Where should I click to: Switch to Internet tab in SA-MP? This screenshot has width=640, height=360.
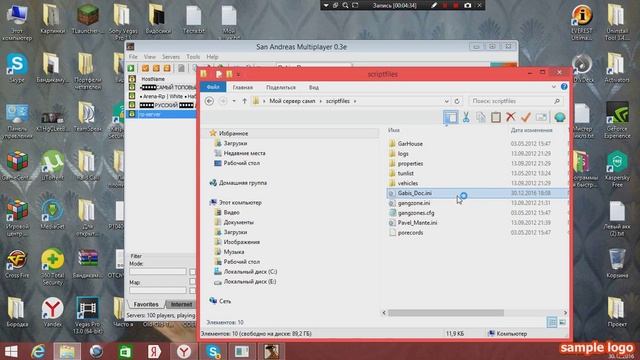[x=181, y=304]
